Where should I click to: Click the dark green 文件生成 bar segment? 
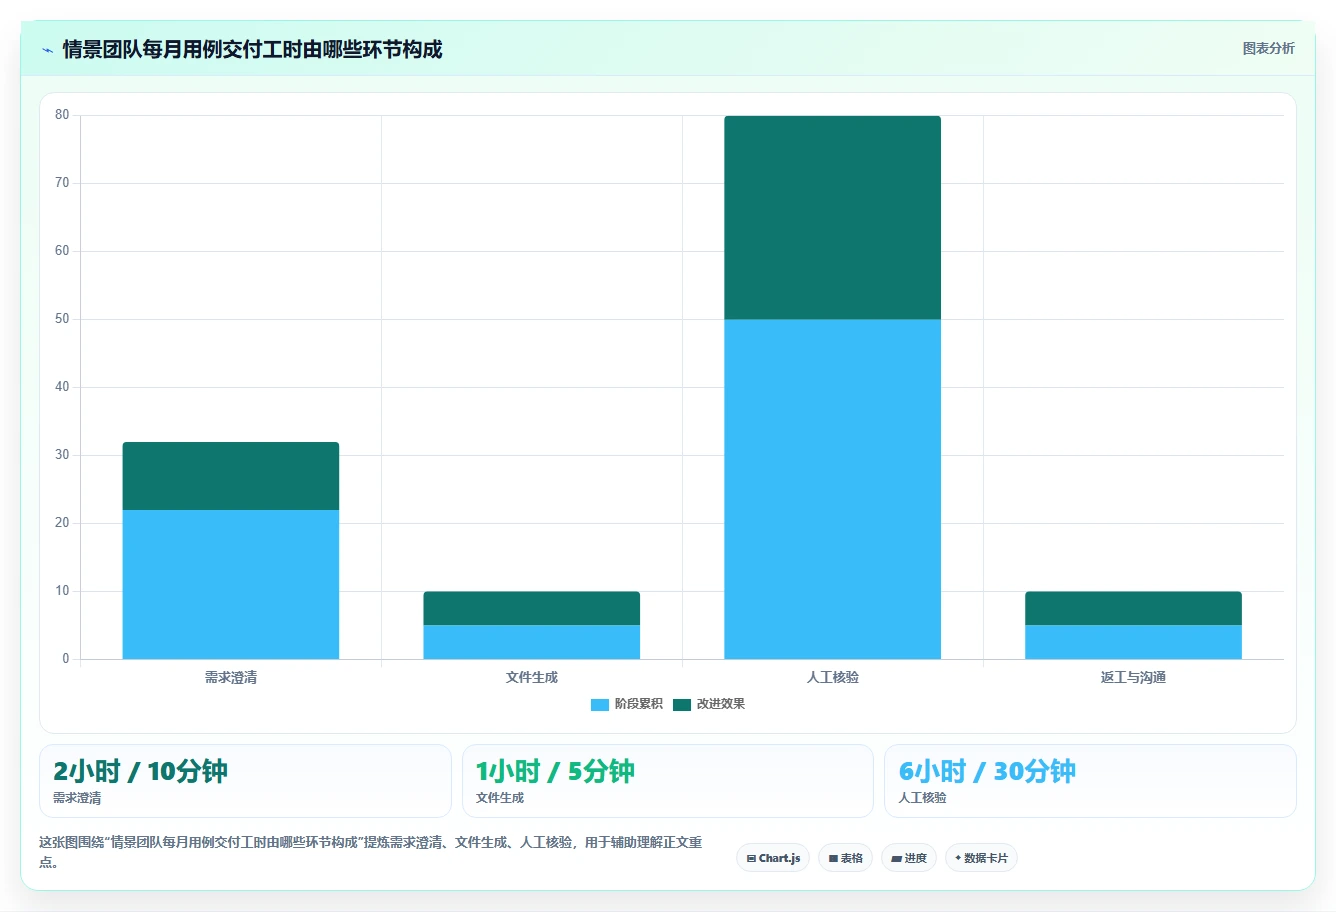tap(532, 608)
